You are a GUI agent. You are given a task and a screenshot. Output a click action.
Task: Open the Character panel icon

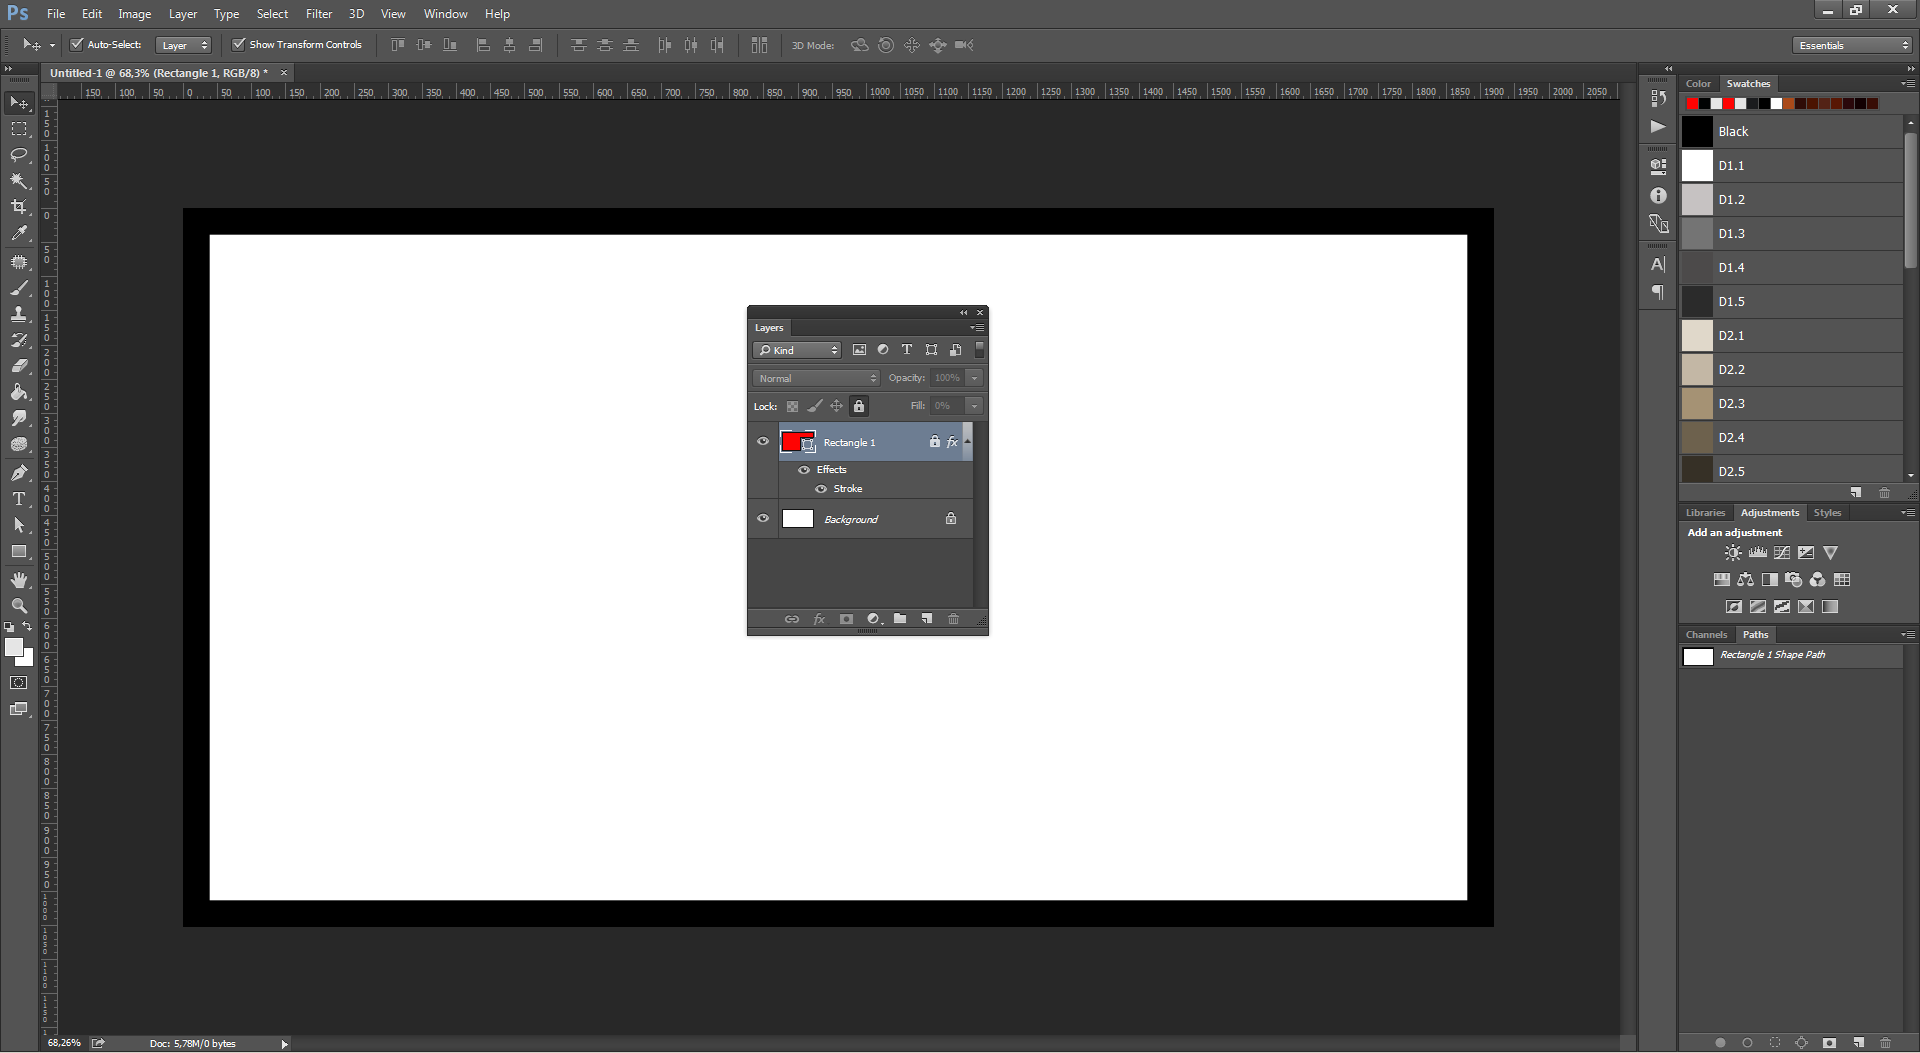[x=1658, y=265]
